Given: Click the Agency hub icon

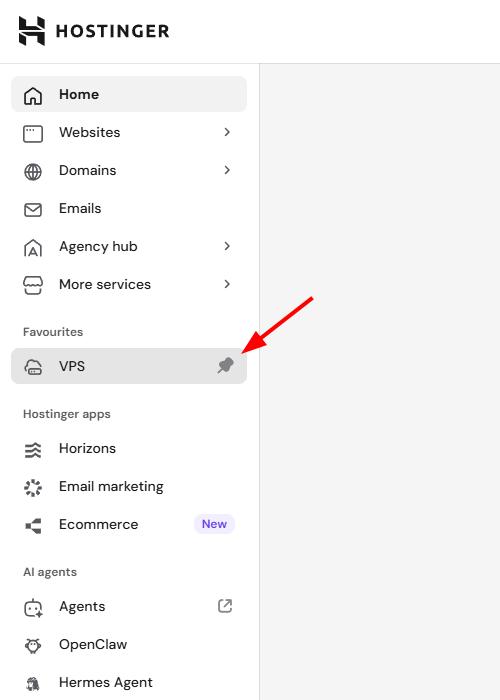Looking at the screenshot, I should [33, 248].
